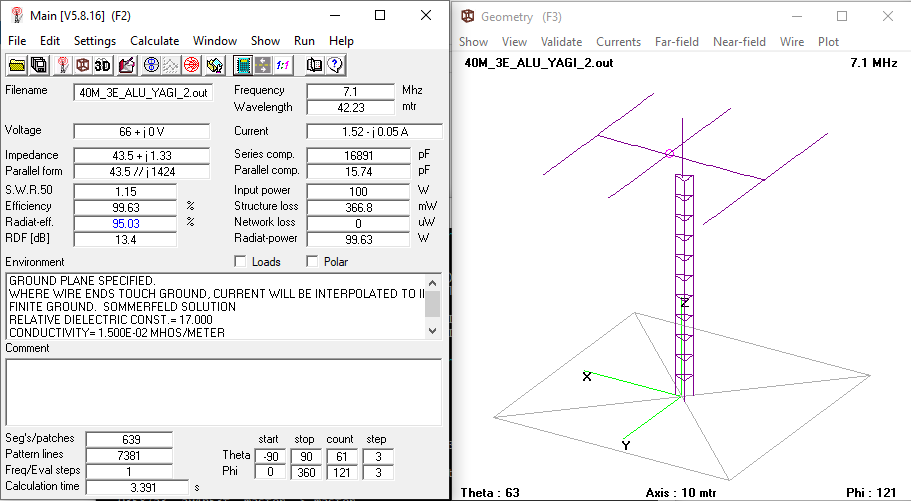The image size is (911, 501).
Task: Click the Voltage field 66 + j 0 V
Action: (x=141, y=132)
